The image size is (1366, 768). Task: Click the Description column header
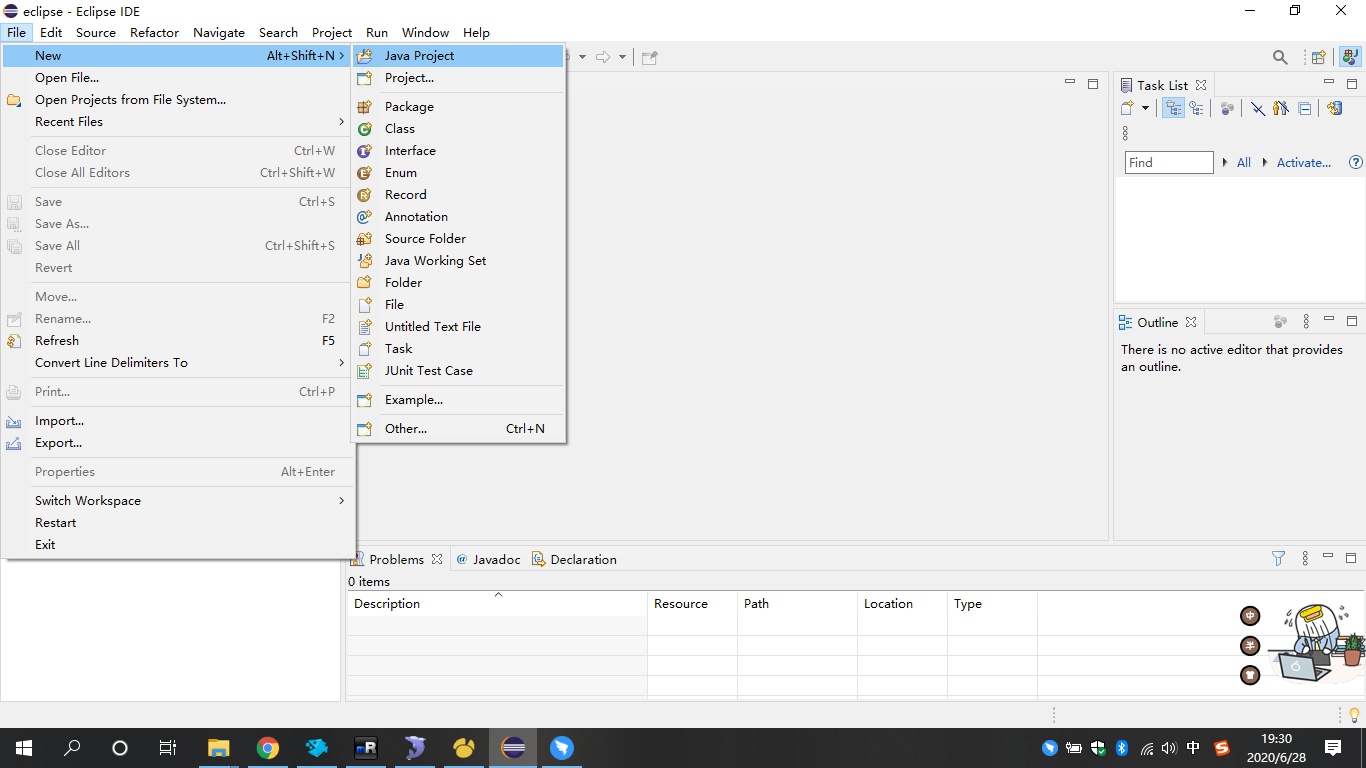click(497, 604)
